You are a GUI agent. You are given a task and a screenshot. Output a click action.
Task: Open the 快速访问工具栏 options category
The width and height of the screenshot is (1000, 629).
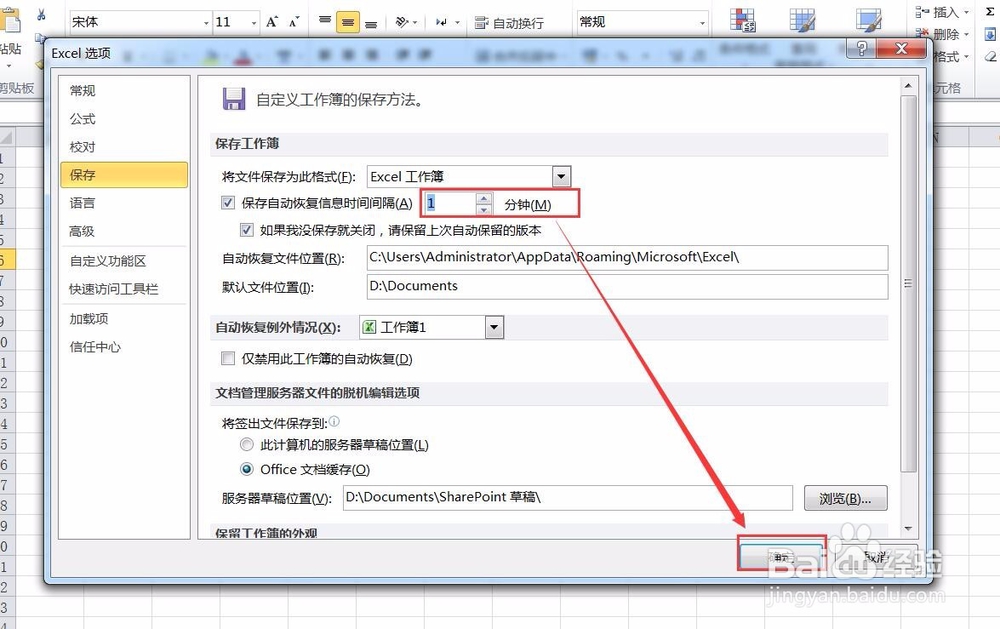[x=124, y=289]
